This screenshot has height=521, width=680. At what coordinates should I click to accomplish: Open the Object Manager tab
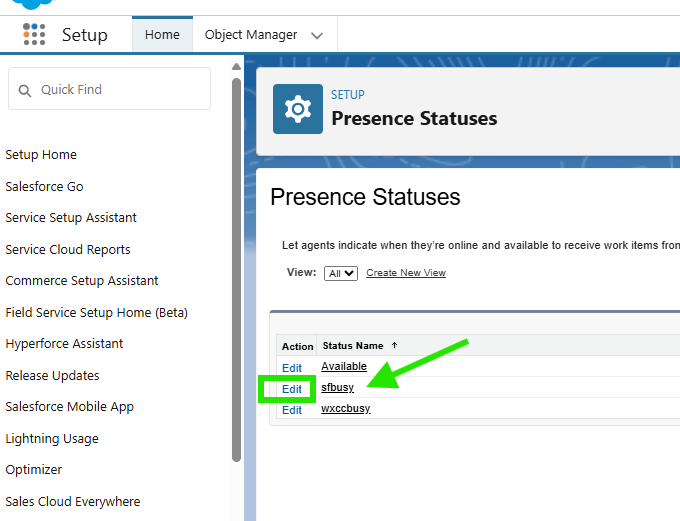click(x=251, y=35)
